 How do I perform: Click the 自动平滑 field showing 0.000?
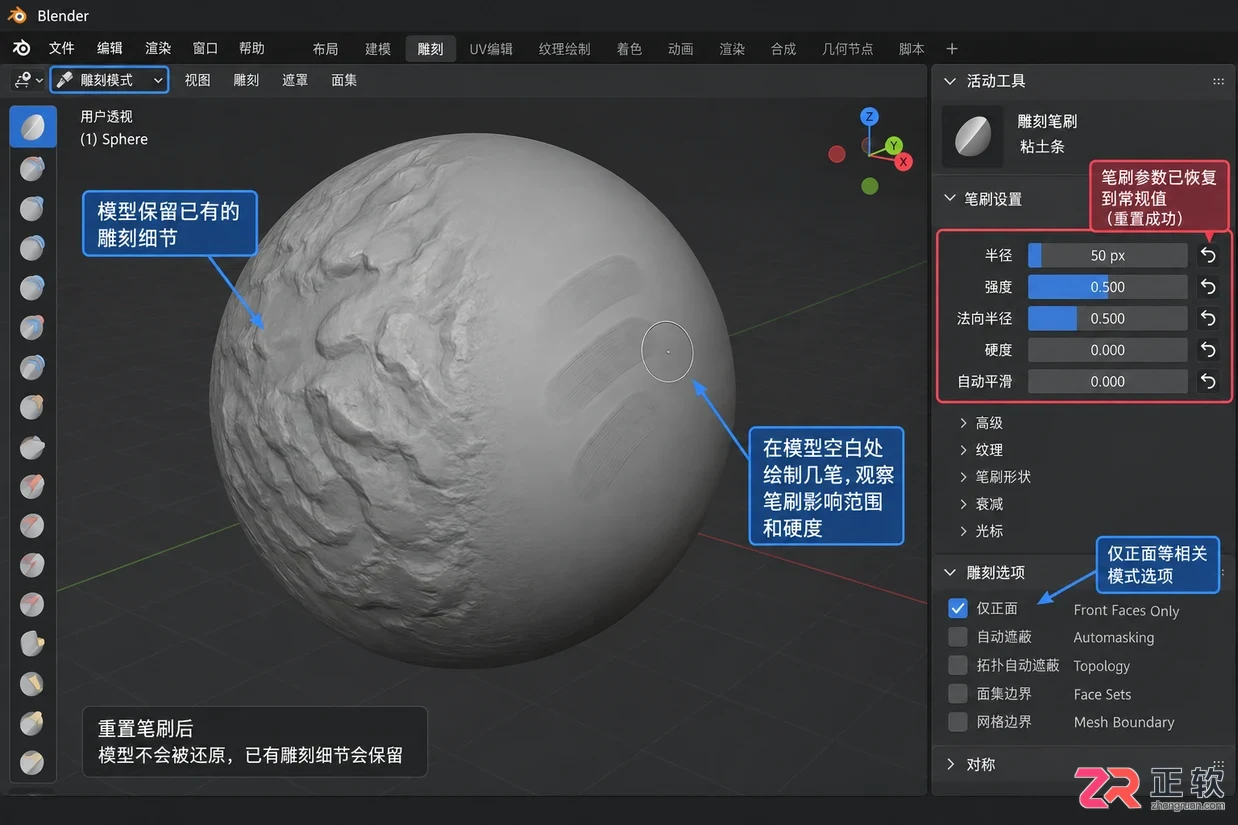pos(1108,381)
